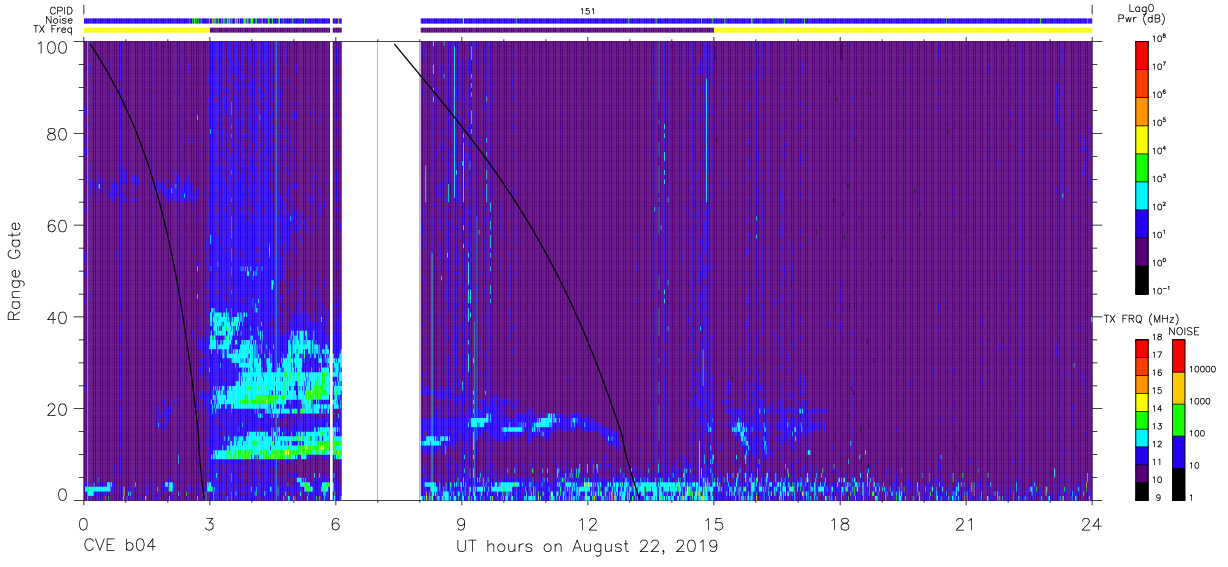Click the yellow TX Freq strip after hour 15
1228x567 pixels.
[903, 30]
